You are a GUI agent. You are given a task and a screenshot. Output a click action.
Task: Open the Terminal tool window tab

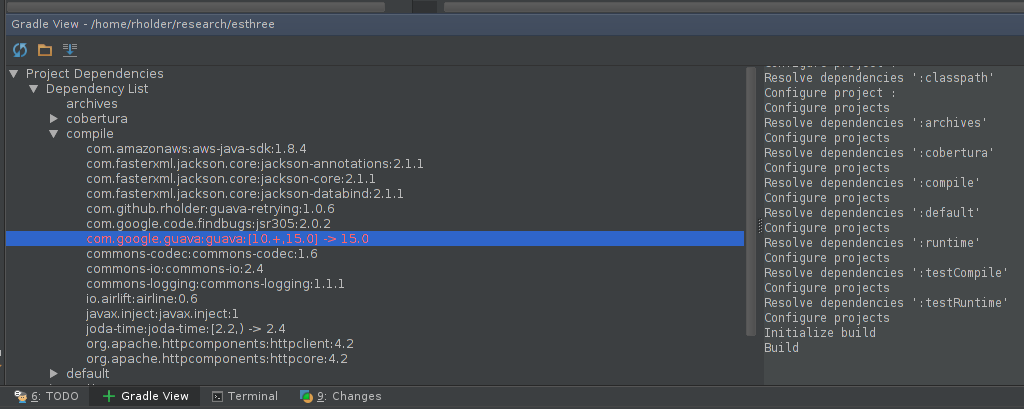coord(245,396)
